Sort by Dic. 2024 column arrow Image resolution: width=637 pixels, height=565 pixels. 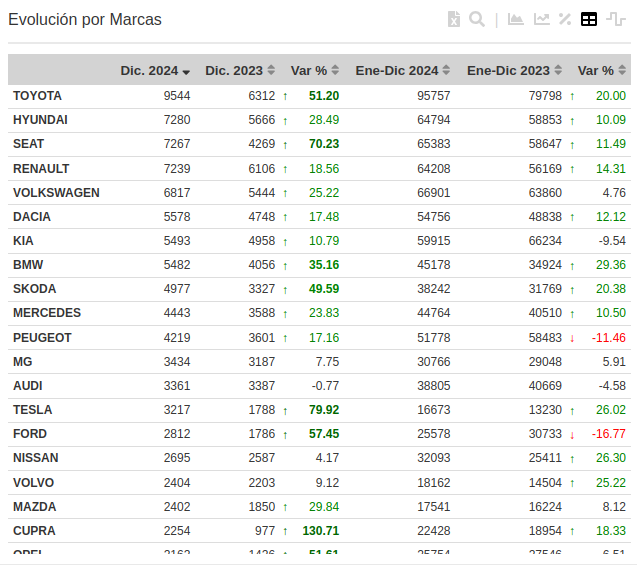tap(186, 71)
